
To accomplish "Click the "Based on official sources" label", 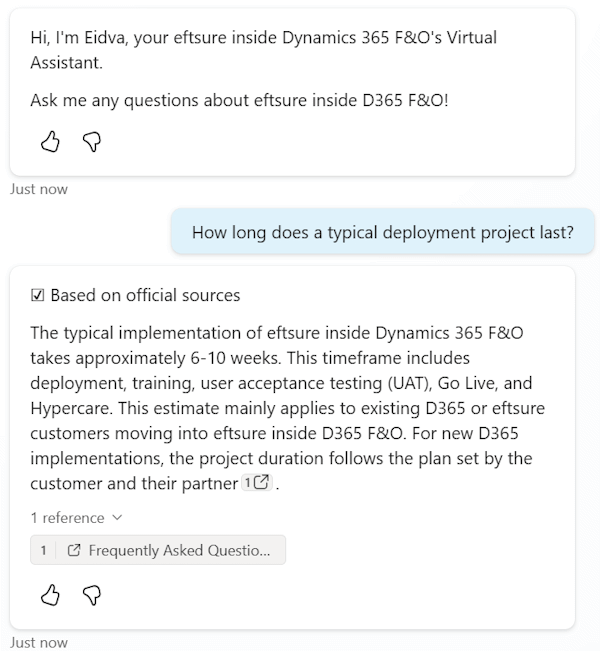I will tap(145, 295).
